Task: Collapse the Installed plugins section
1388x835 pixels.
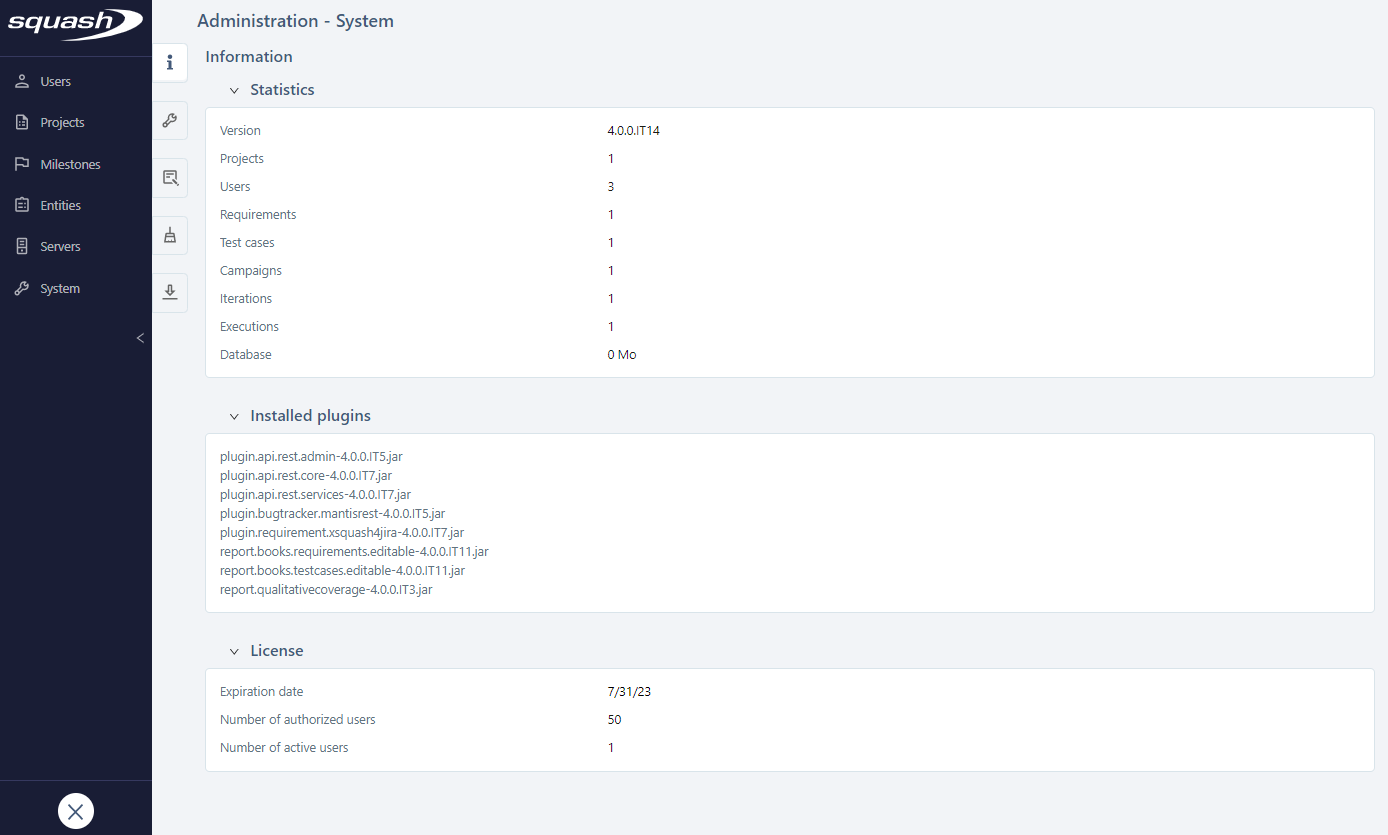Action: click(x=234, y=415)
